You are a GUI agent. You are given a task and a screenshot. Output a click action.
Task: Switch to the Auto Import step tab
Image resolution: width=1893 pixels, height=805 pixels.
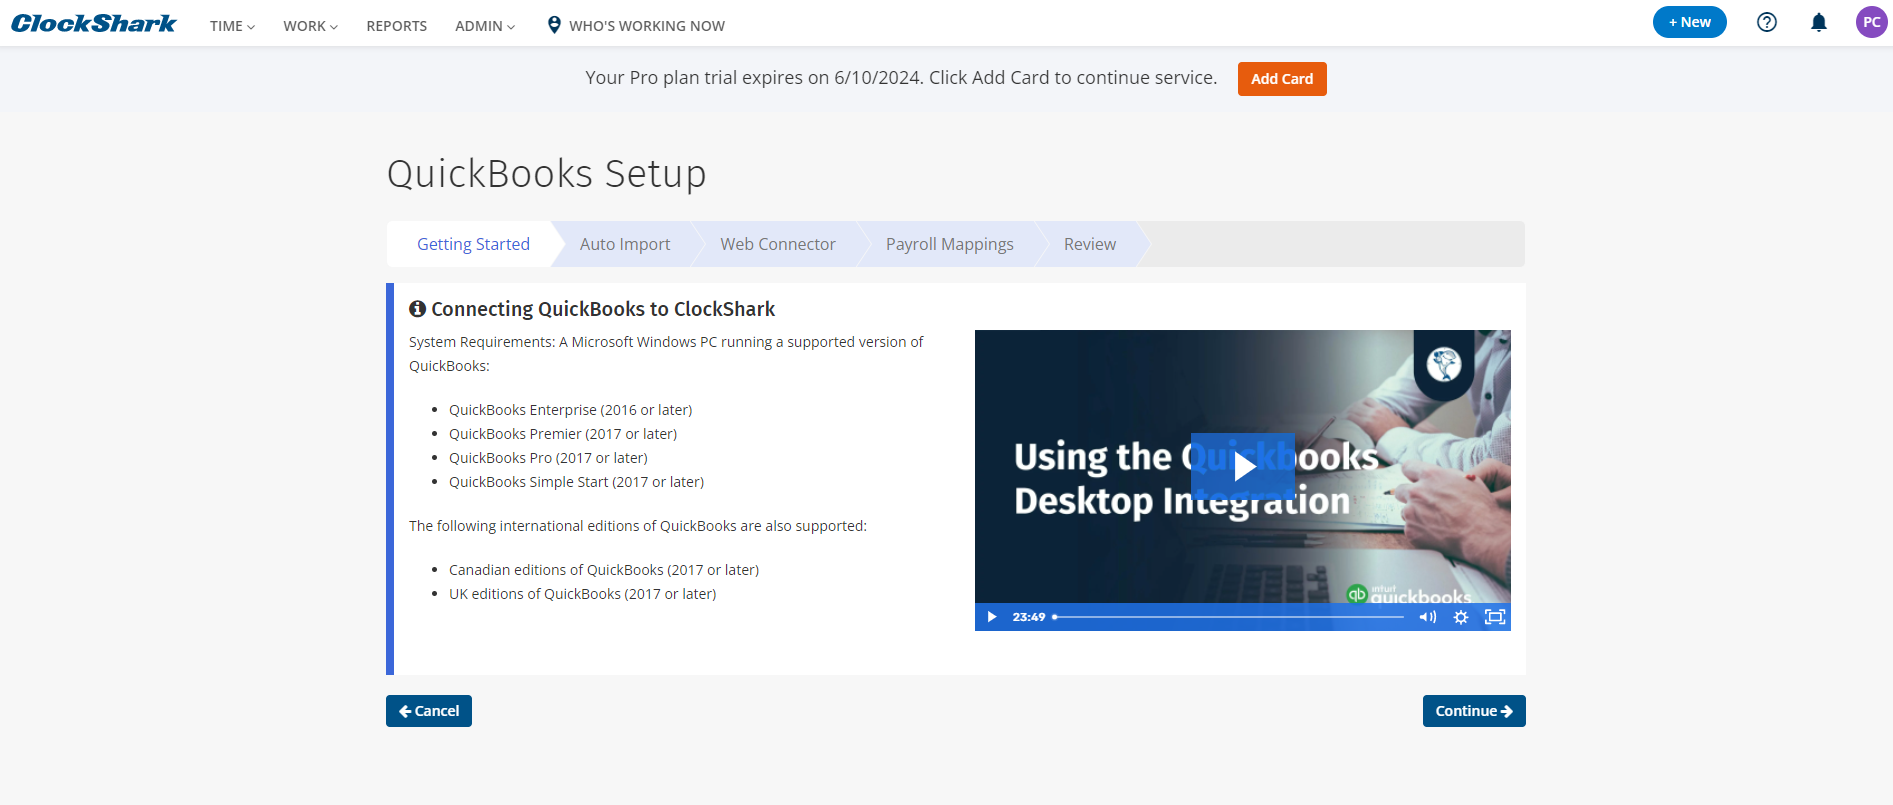(x=625, y=244)
